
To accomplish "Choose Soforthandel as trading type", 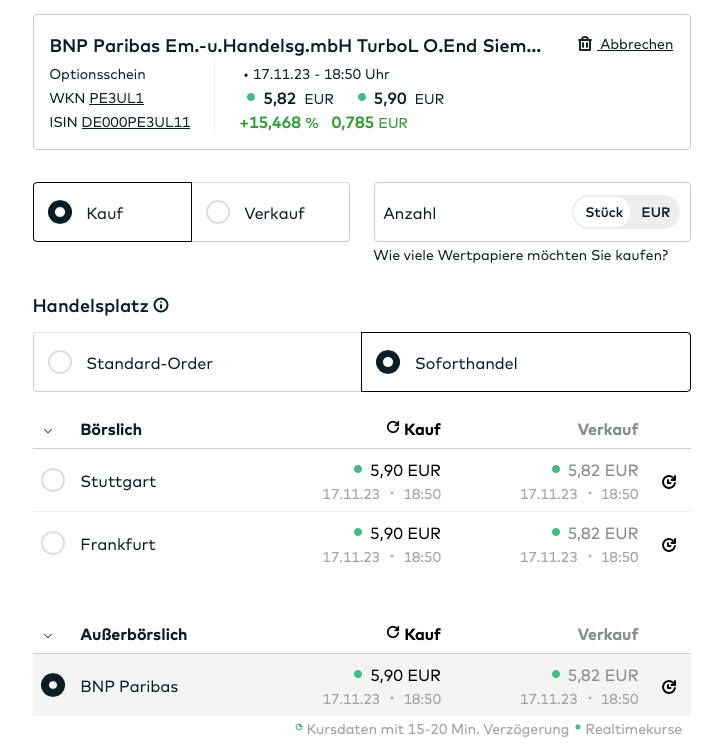I will (388, 362).
